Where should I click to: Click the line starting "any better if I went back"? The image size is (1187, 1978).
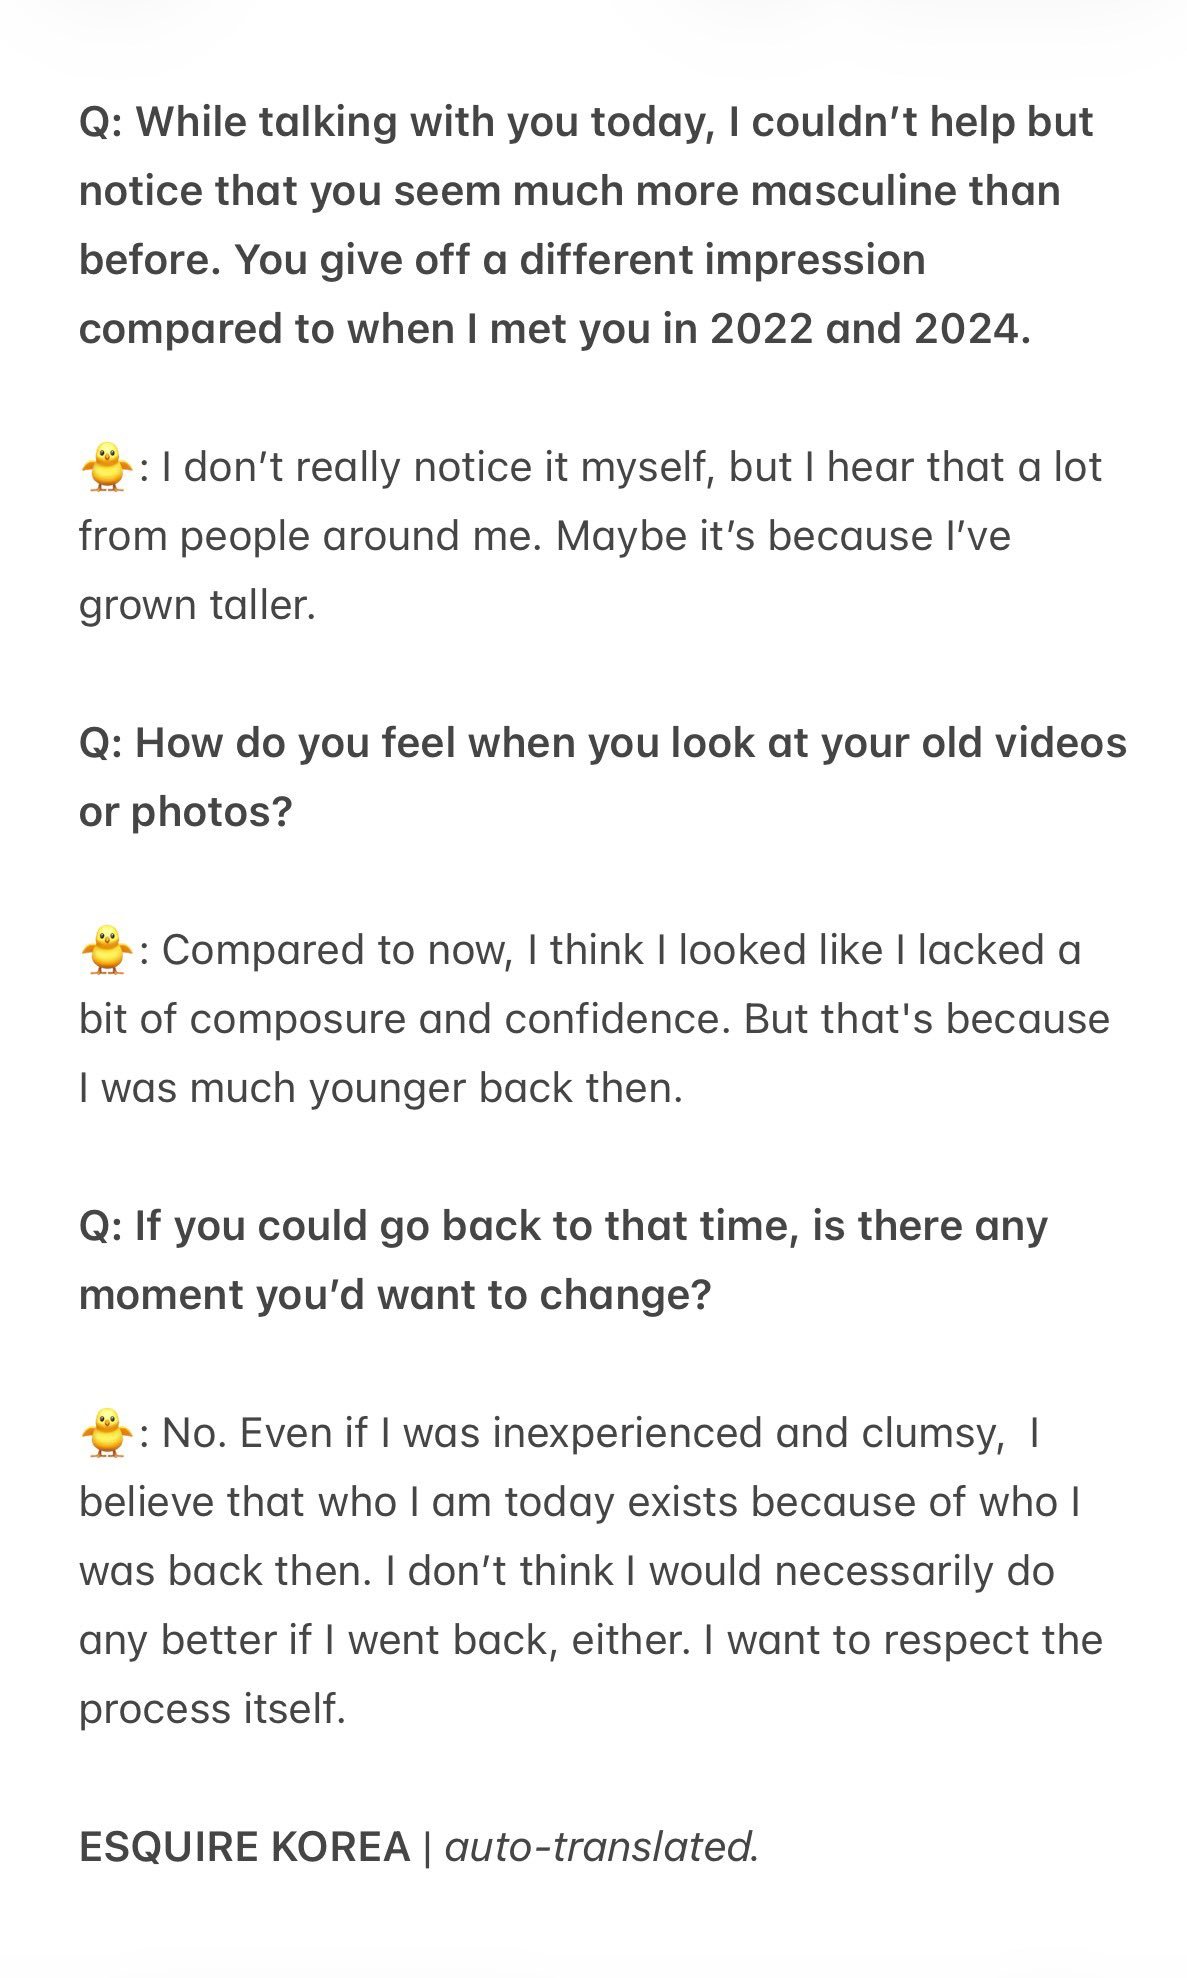591,1641
